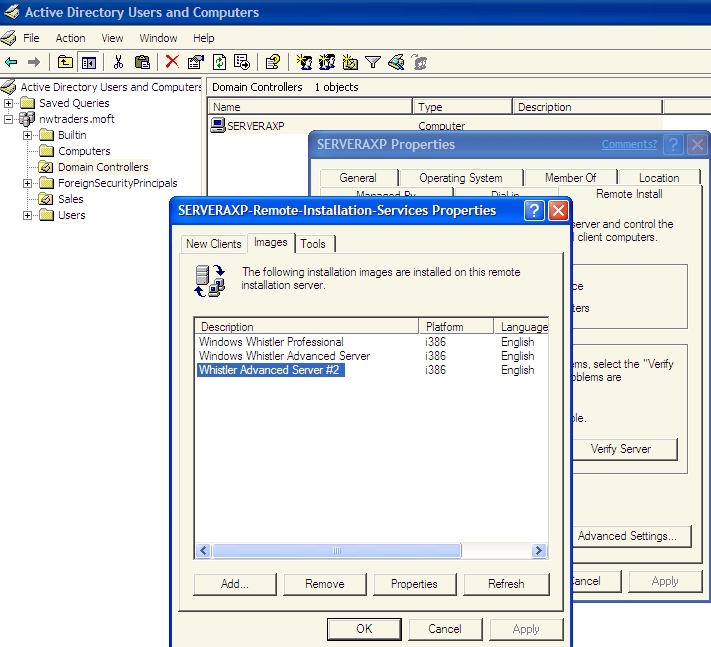Expand the Builtin folder node

point(27,135)
